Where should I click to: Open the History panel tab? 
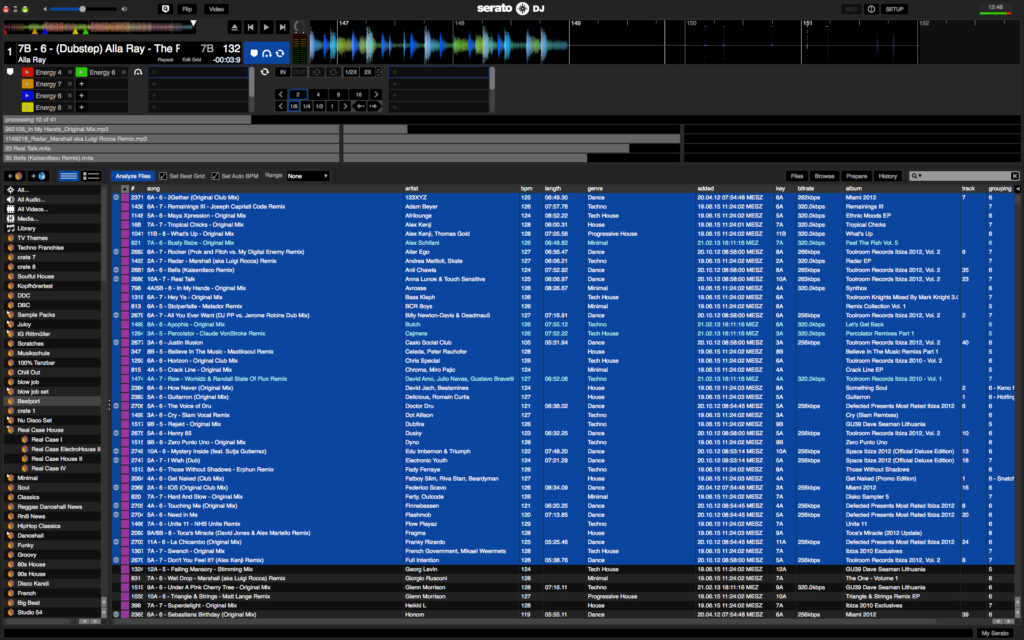coord(888,176)
